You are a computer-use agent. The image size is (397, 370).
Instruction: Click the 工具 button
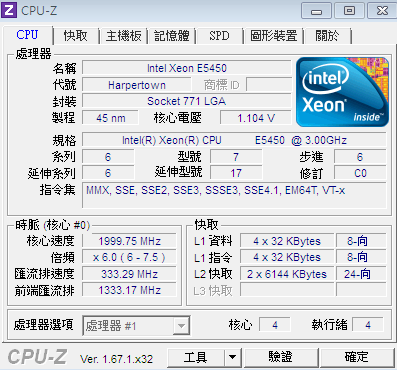click(196, 358)
